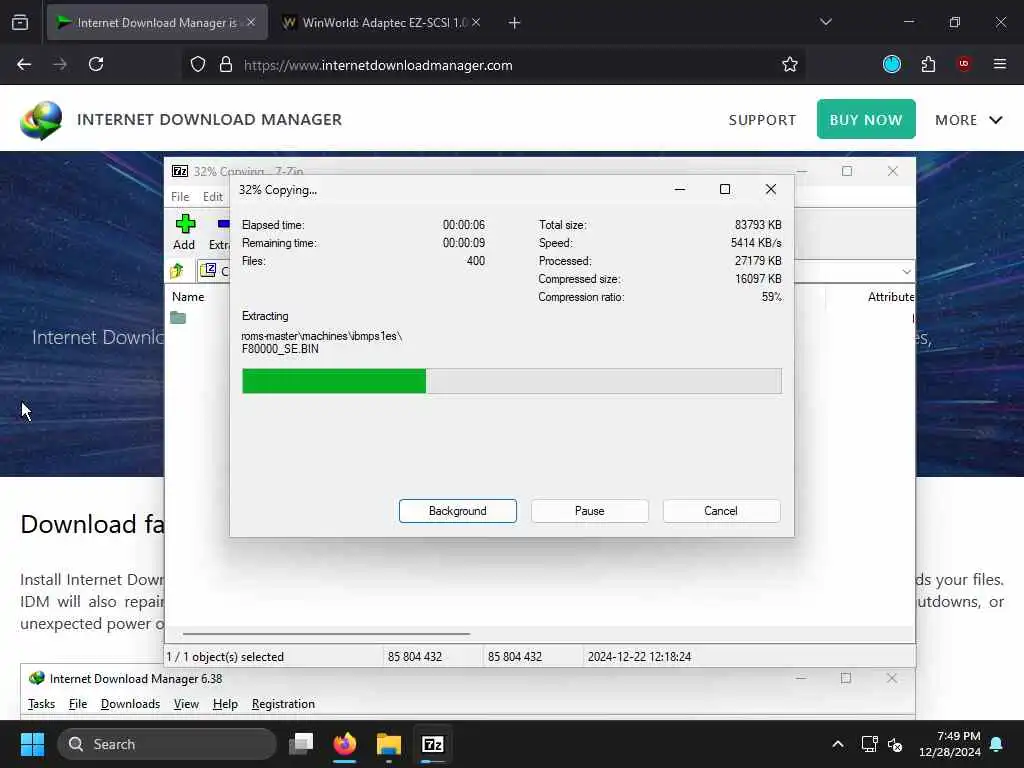Close the Internet Download Manager tab
Image resolution: width=1024 pixels, height=768 pixels.
(x=251, y=23)
